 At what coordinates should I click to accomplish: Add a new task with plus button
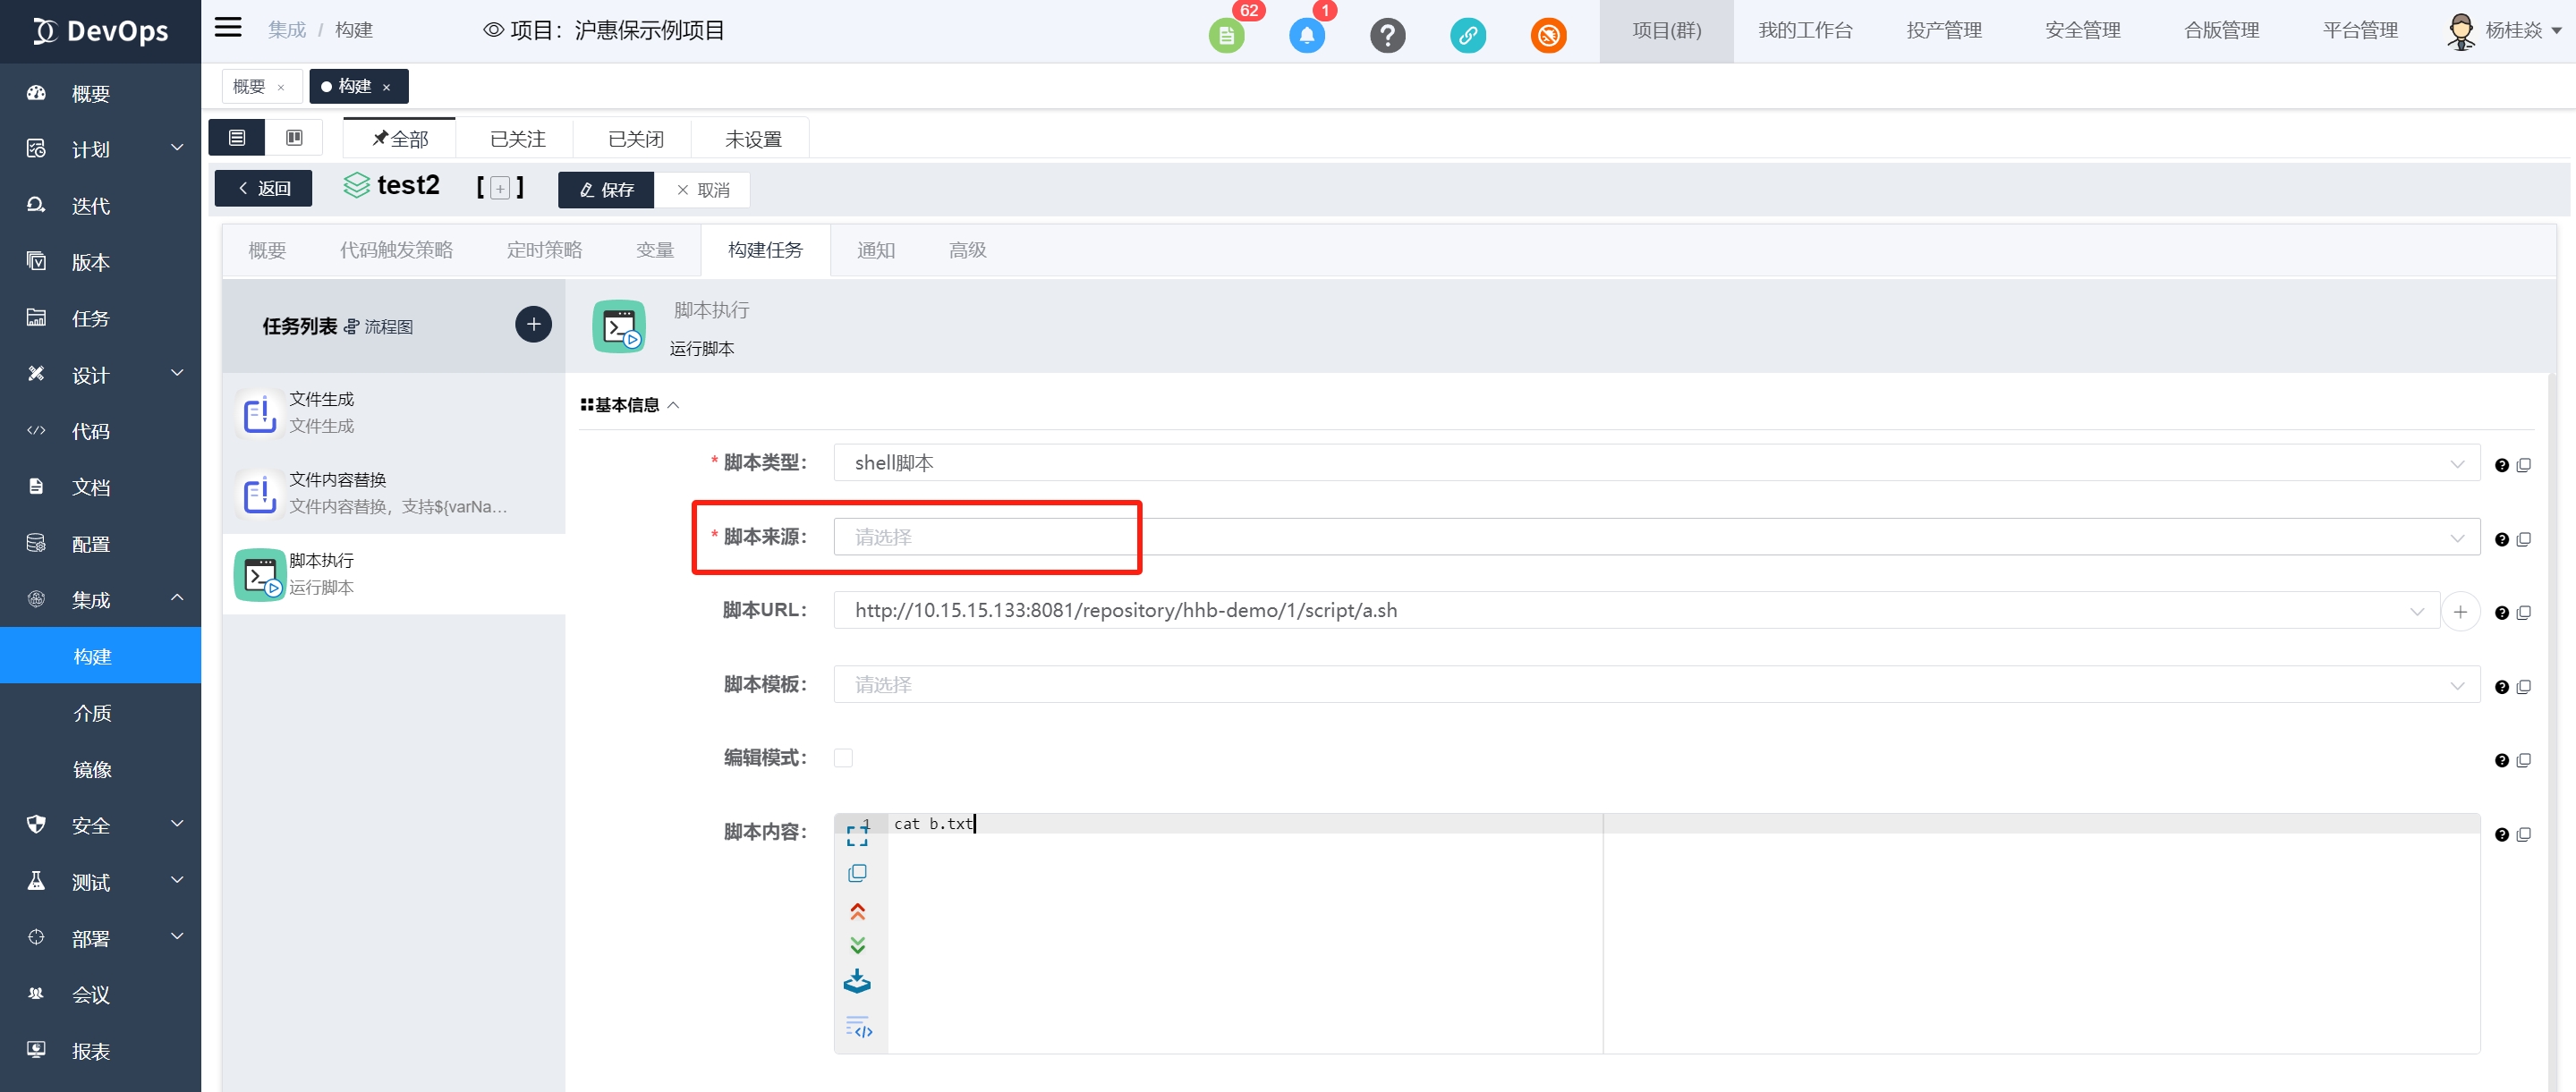(533, 324)
